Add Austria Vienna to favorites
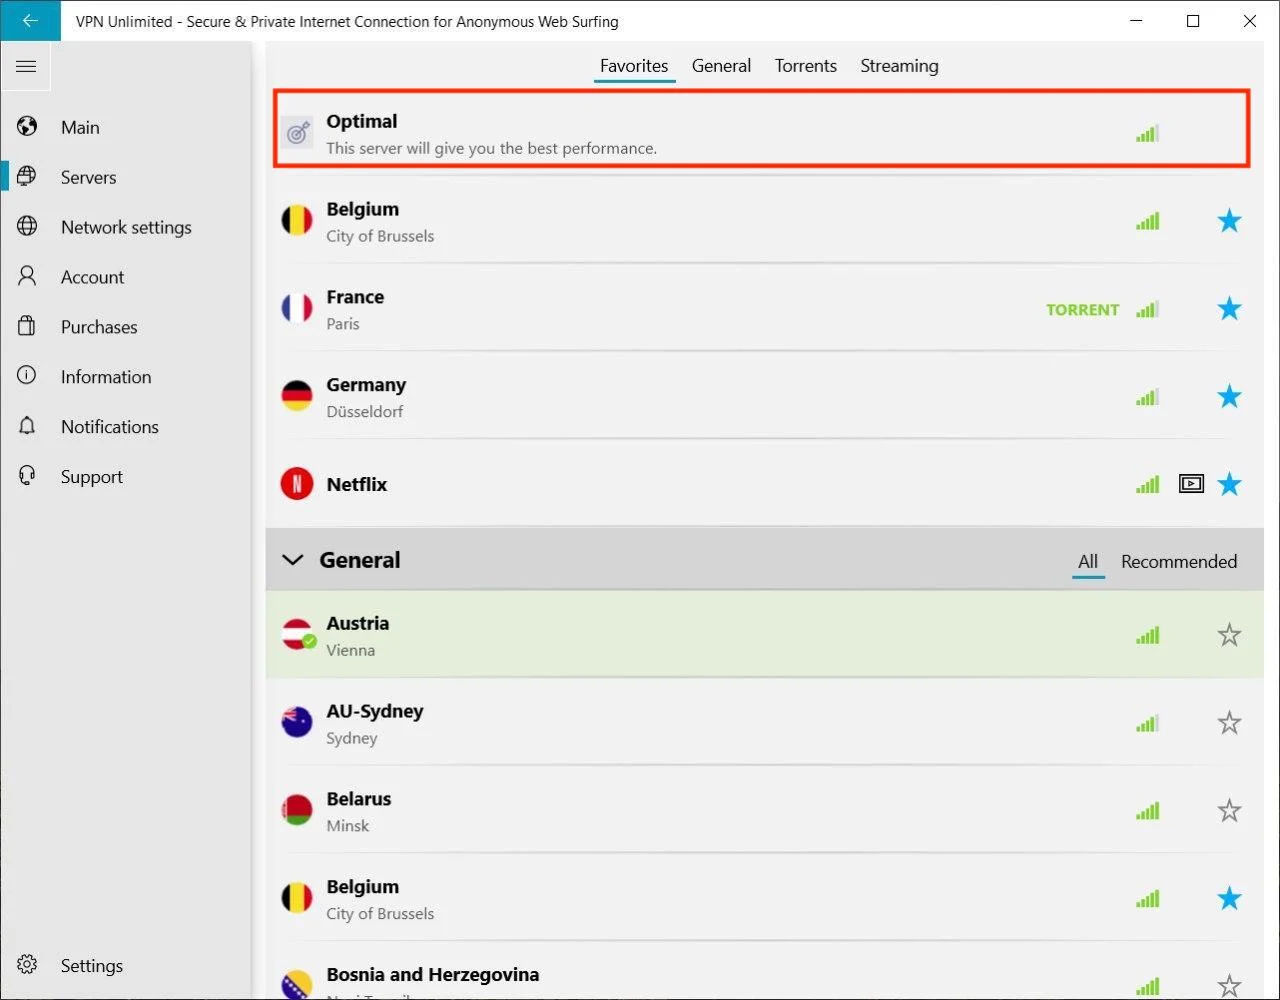Image resolution: width=1280 pixels, height=1000 pixels. [x=1229, y=635]
